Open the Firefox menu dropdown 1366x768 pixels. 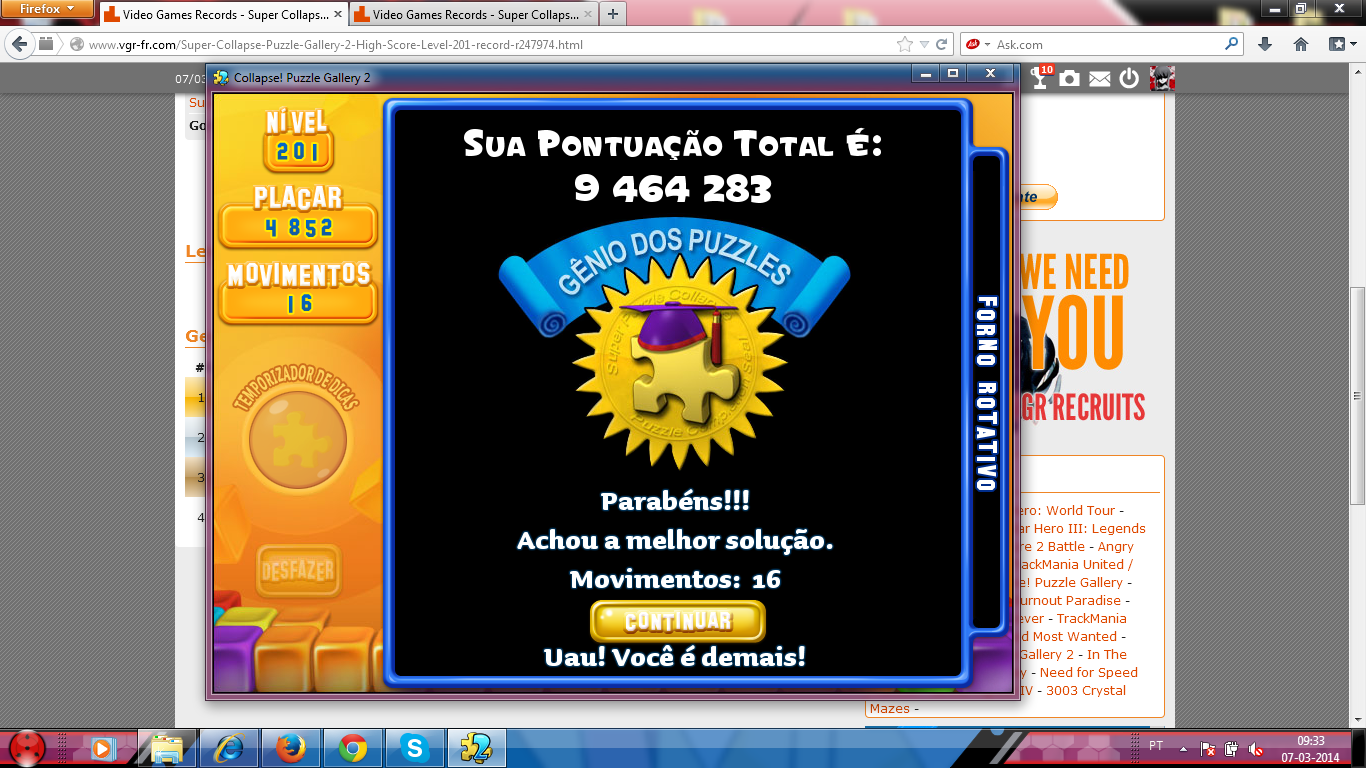(47, 9)
